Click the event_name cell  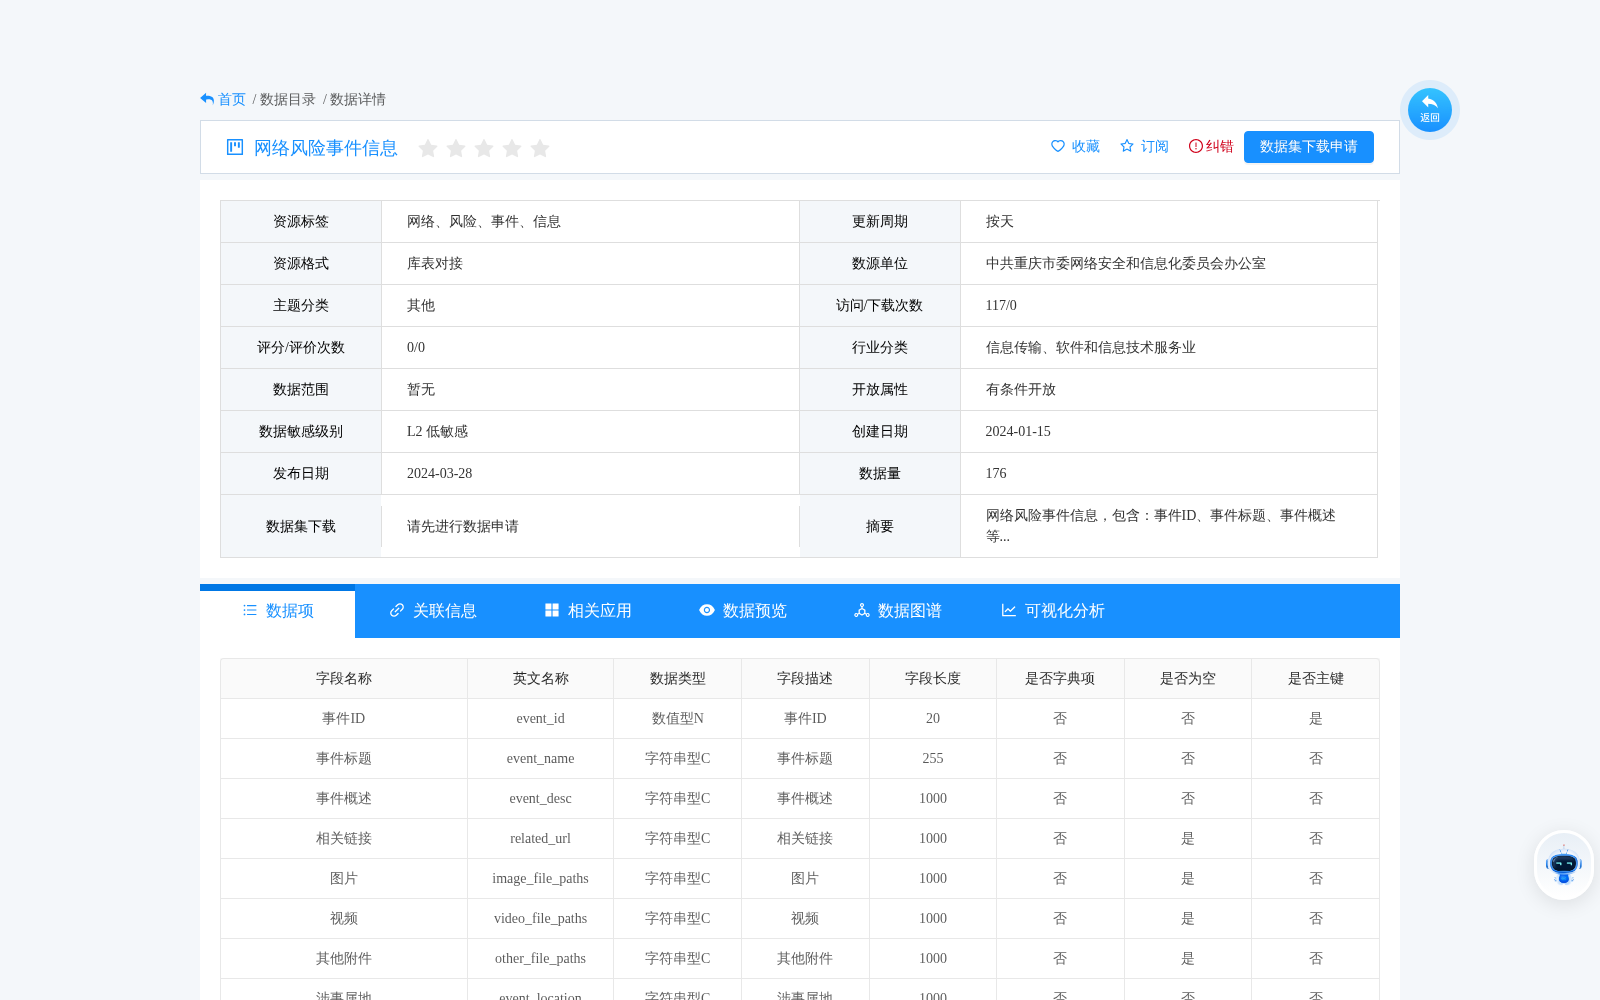[x=540, y=758]
